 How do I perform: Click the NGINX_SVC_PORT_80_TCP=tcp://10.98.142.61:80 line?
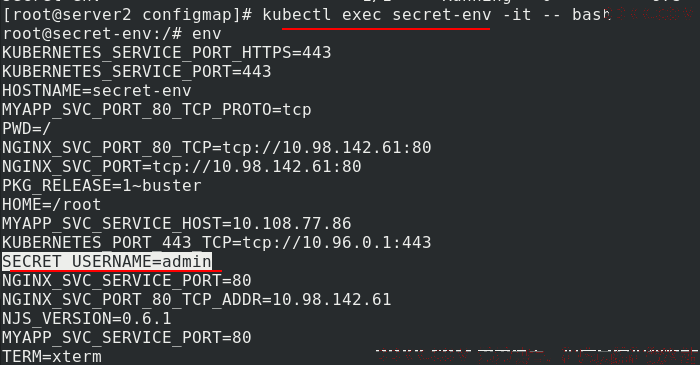click(x=217, y=148)
